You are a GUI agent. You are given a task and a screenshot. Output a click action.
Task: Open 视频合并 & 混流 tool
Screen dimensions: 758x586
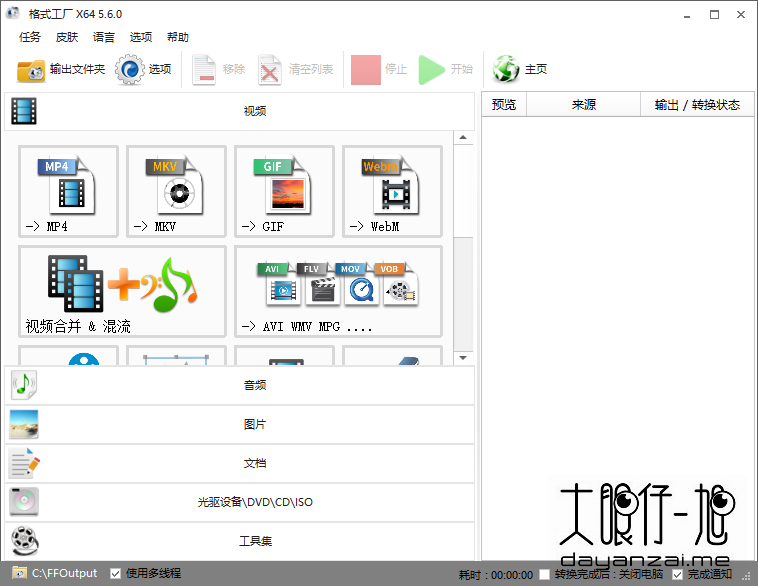pos(122,291)
